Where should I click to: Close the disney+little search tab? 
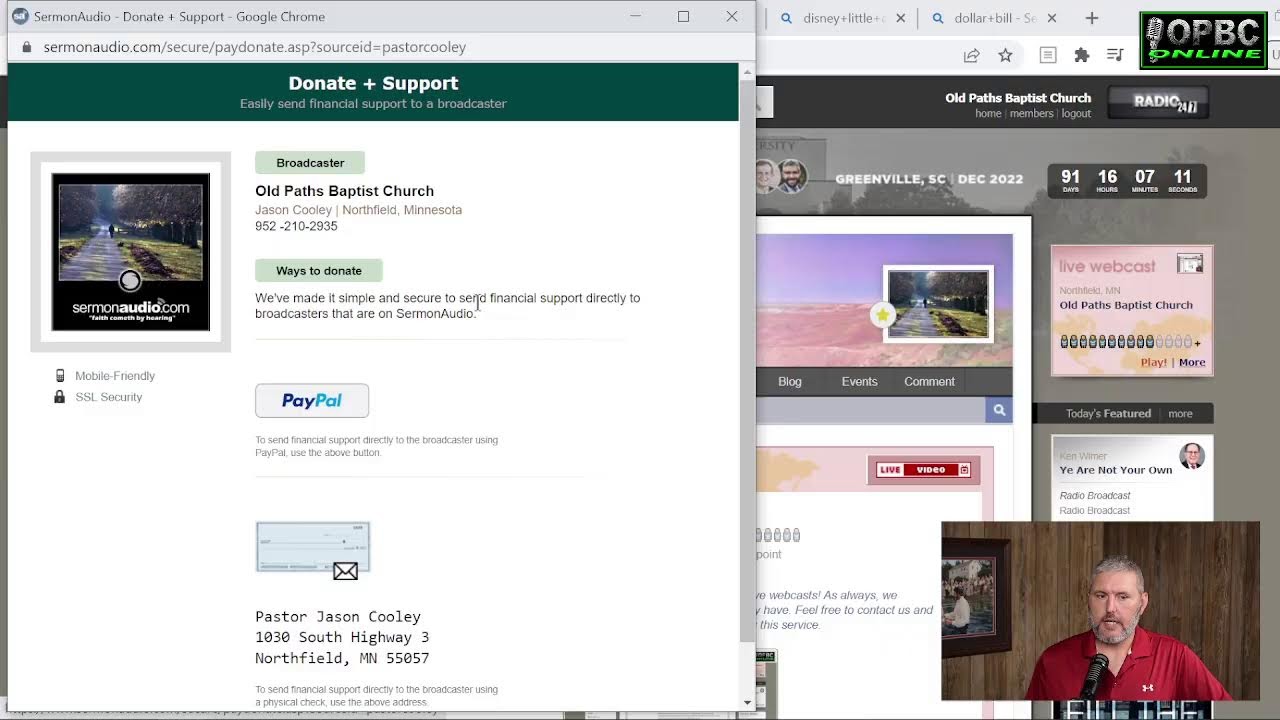900,18
